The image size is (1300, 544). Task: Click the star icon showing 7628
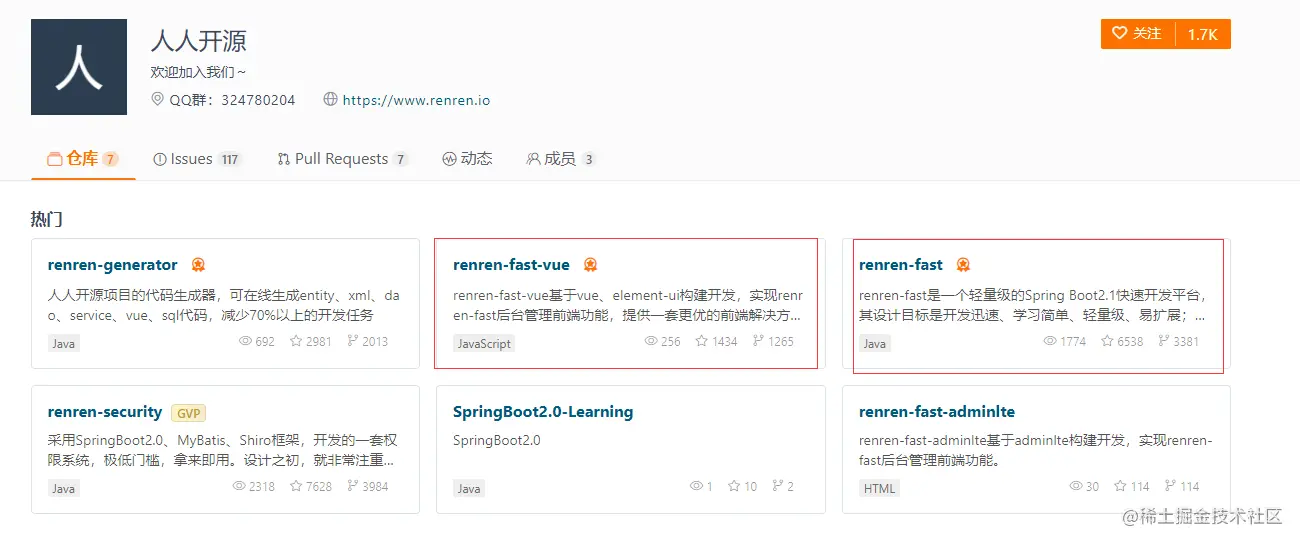click(x=296, y=486)
